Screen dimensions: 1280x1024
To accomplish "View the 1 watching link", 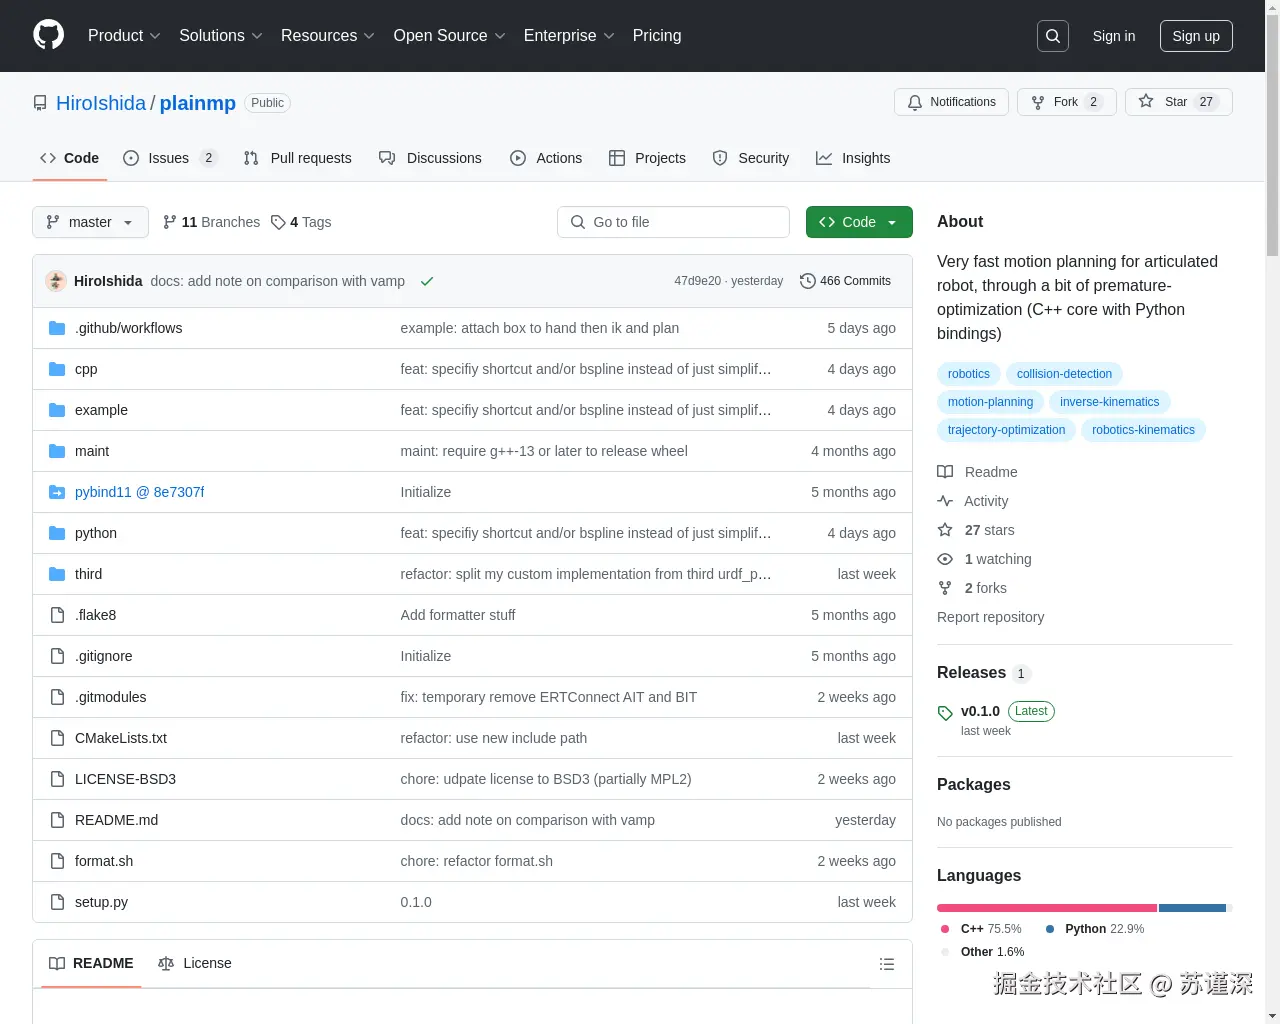I will pyautogui.click(x=984, y=559).
